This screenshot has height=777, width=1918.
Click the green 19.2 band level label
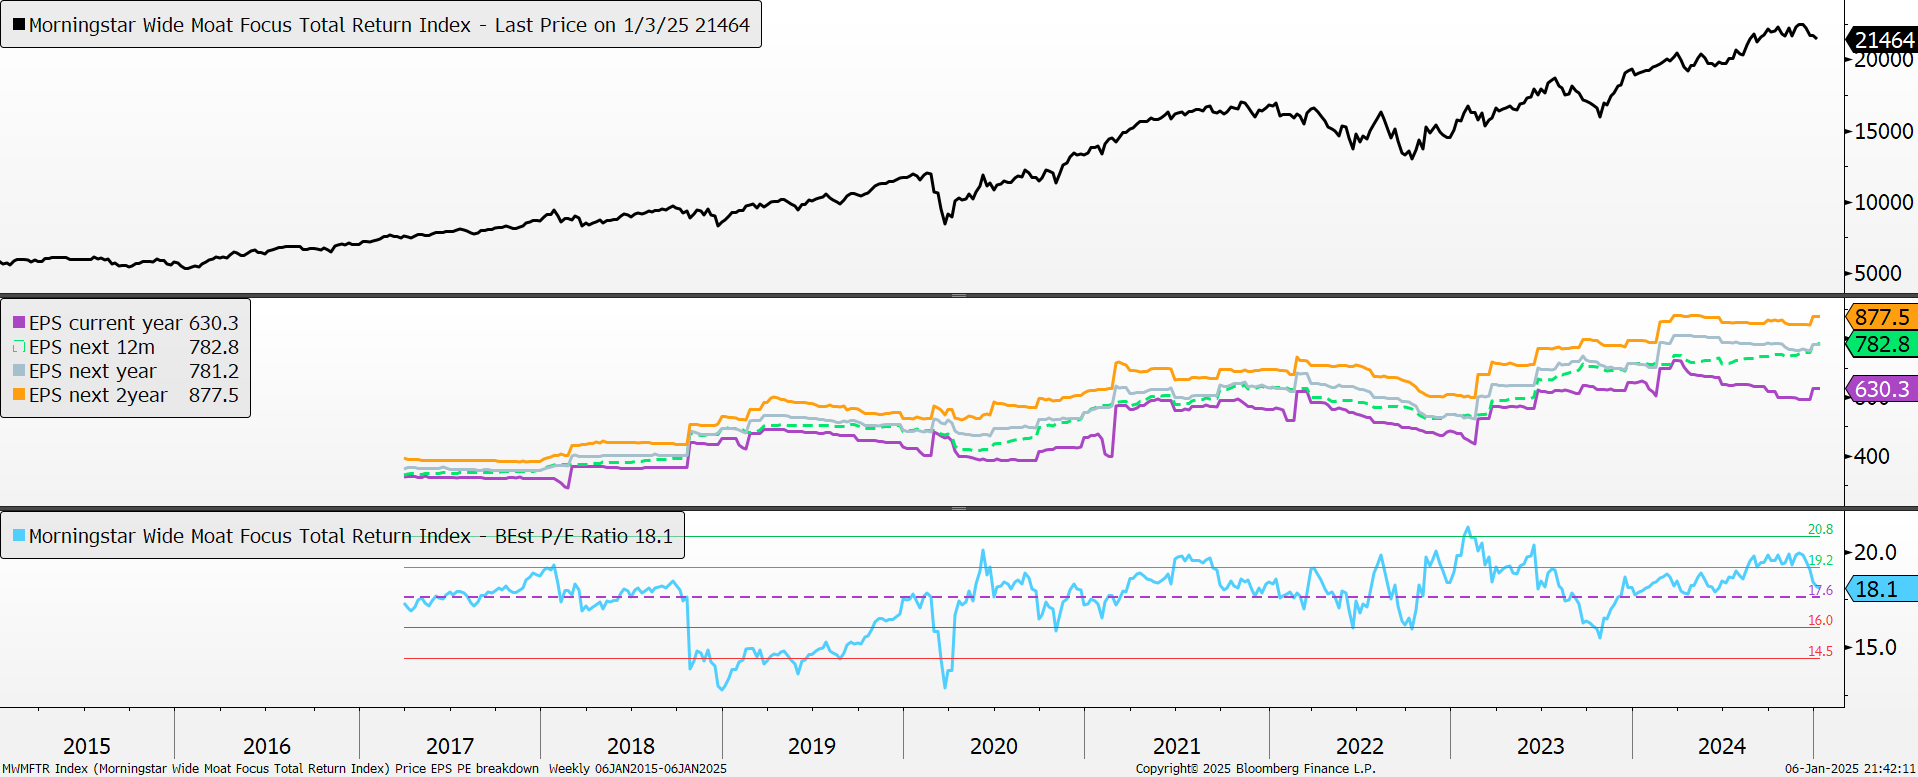click(1820, 560)
